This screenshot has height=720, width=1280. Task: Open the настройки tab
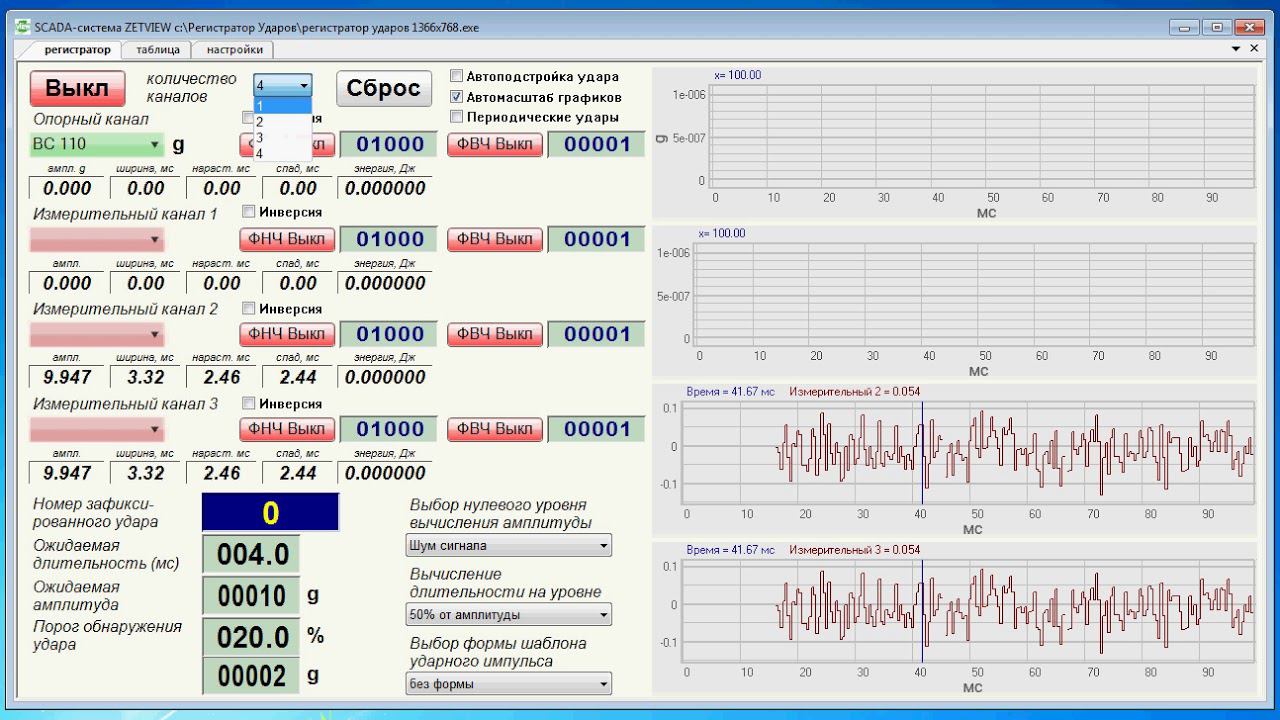click(234, 49)
